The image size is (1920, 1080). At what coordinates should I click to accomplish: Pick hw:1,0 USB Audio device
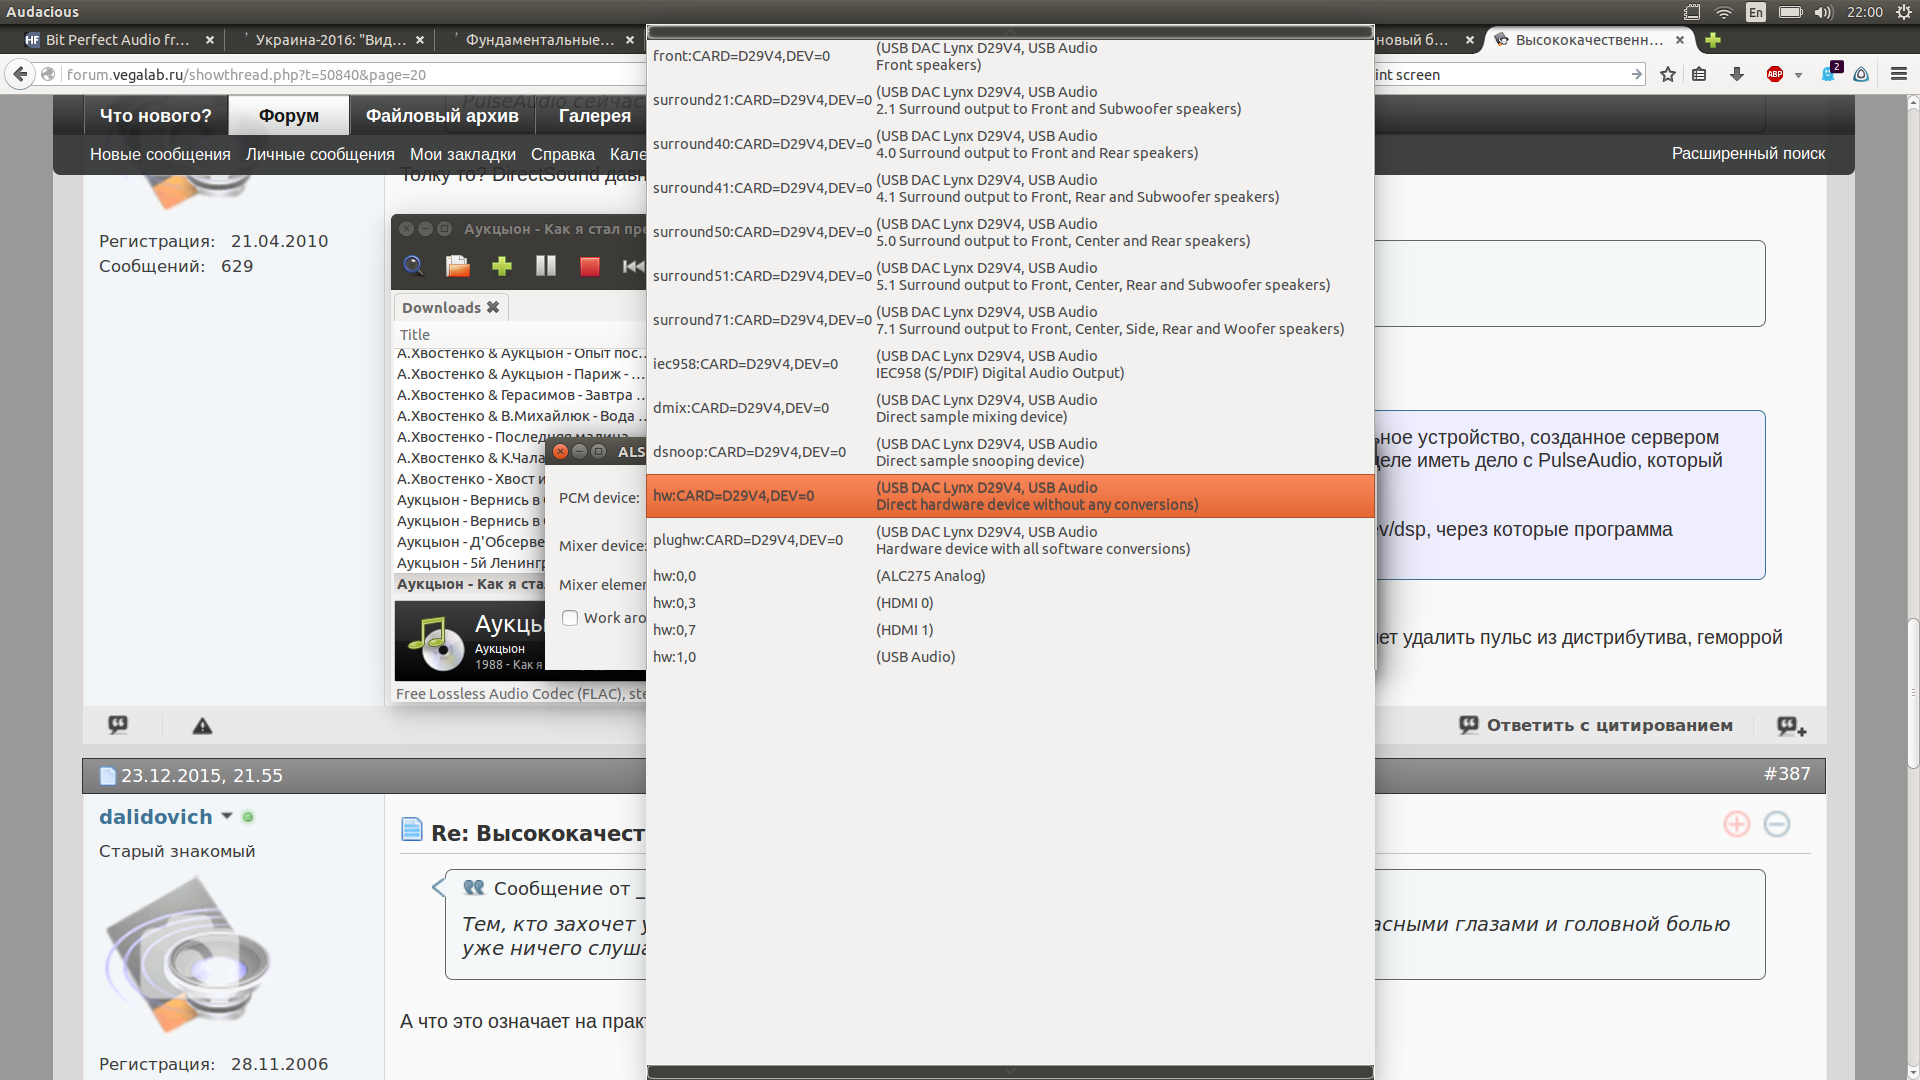1010,657
